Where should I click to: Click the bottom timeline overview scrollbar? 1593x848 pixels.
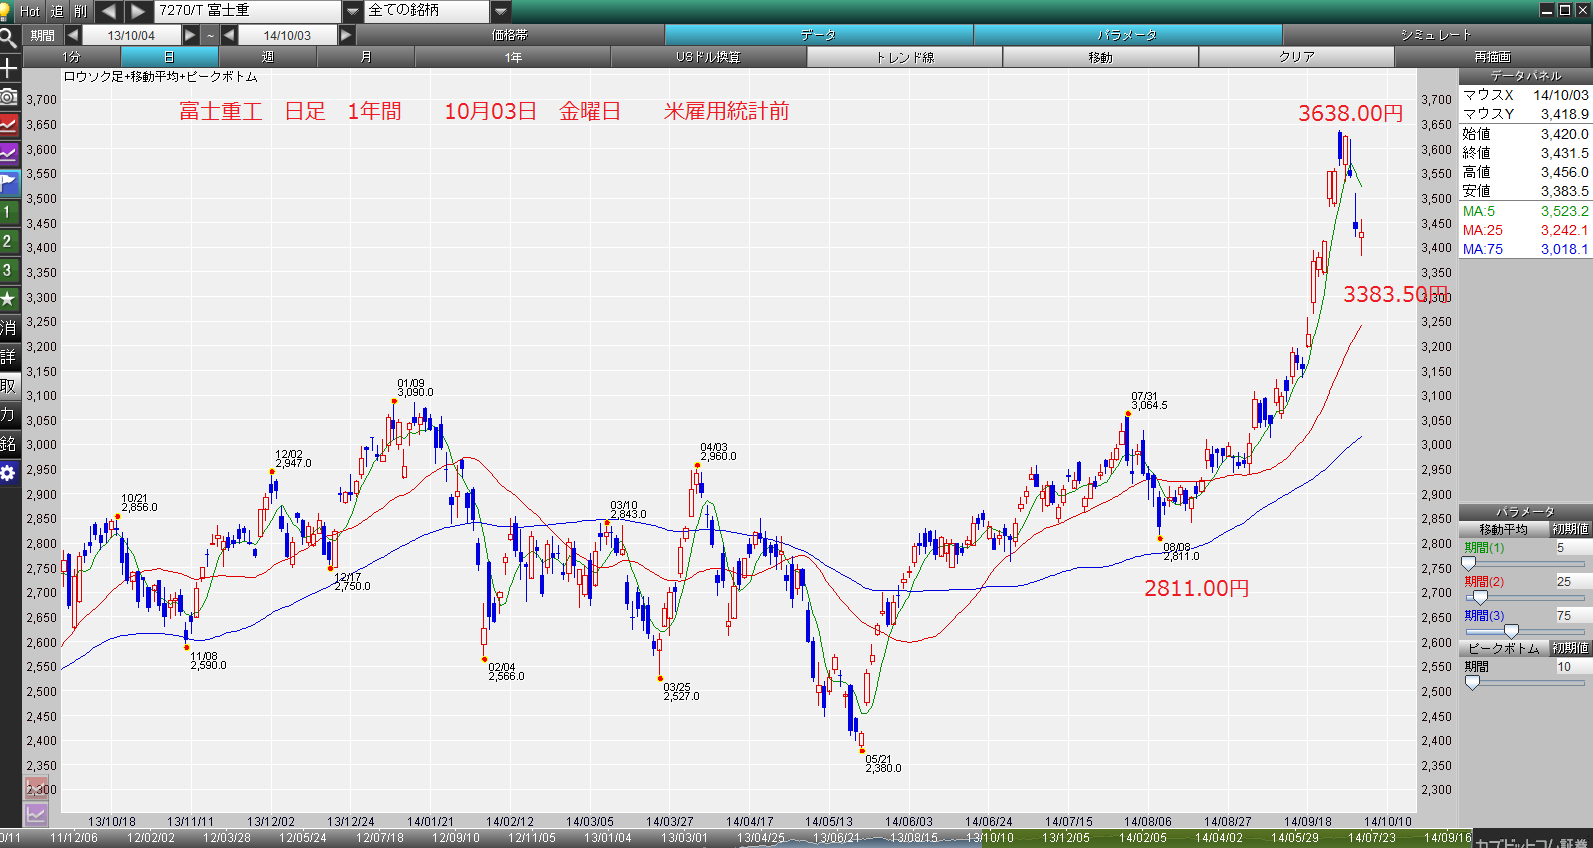coord(735,838)
